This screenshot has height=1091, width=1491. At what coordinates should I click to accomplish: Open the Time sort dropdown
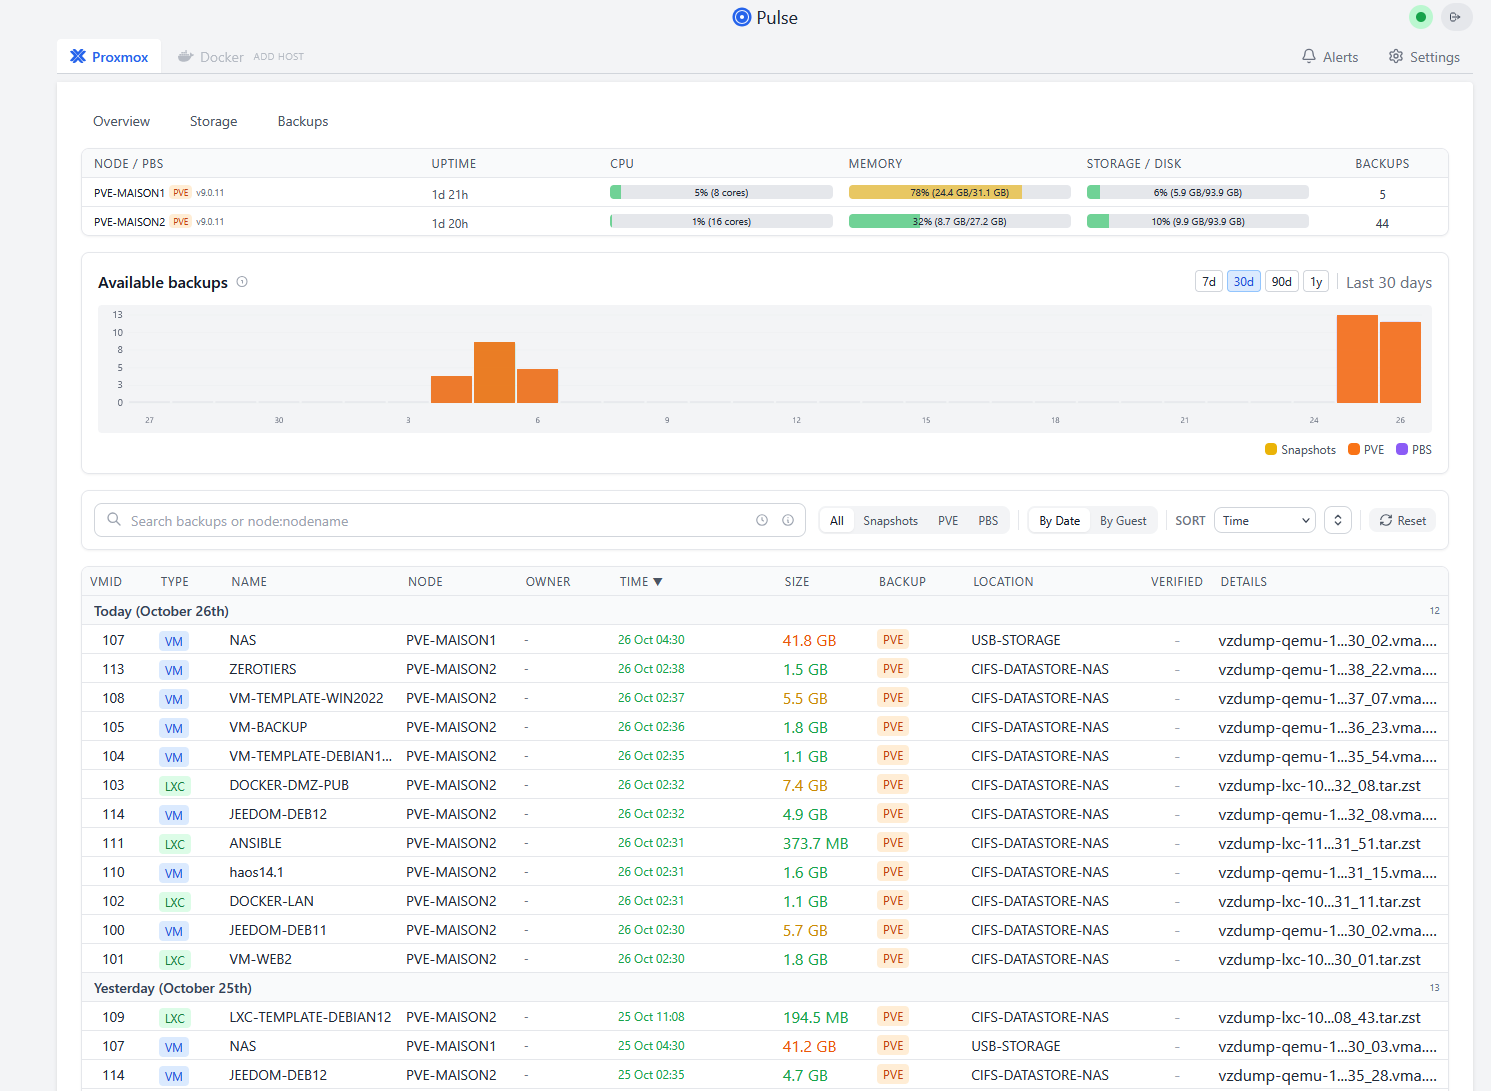1264,520
